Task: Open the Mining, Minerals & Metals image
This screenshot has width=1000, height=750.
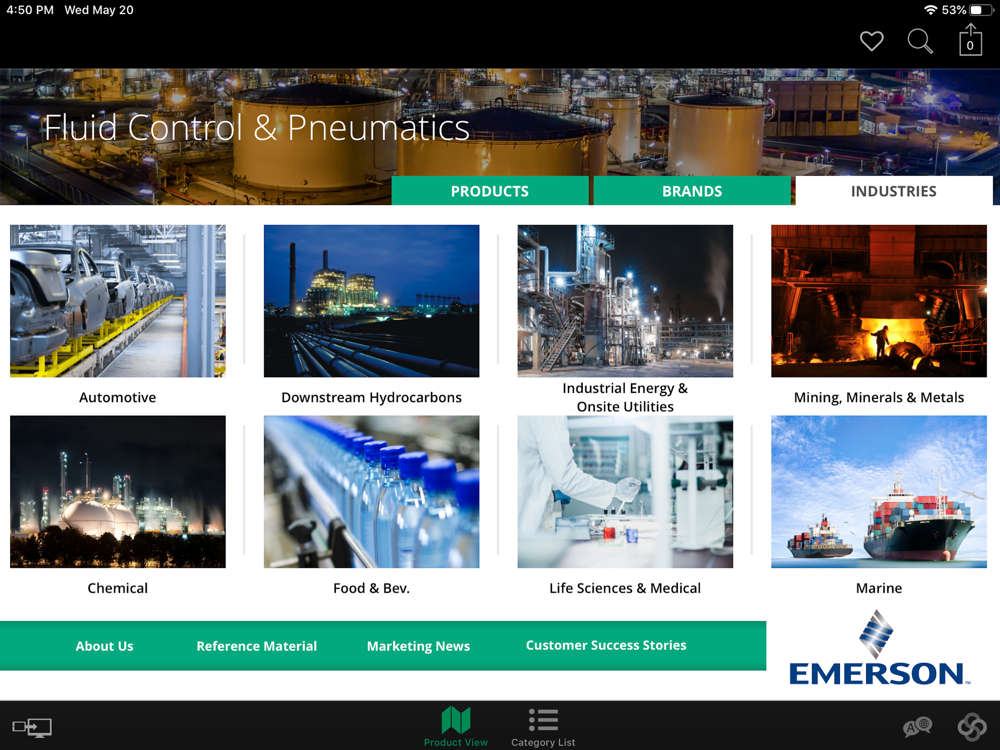Action: pyautogui.click(x=879, y=301)
